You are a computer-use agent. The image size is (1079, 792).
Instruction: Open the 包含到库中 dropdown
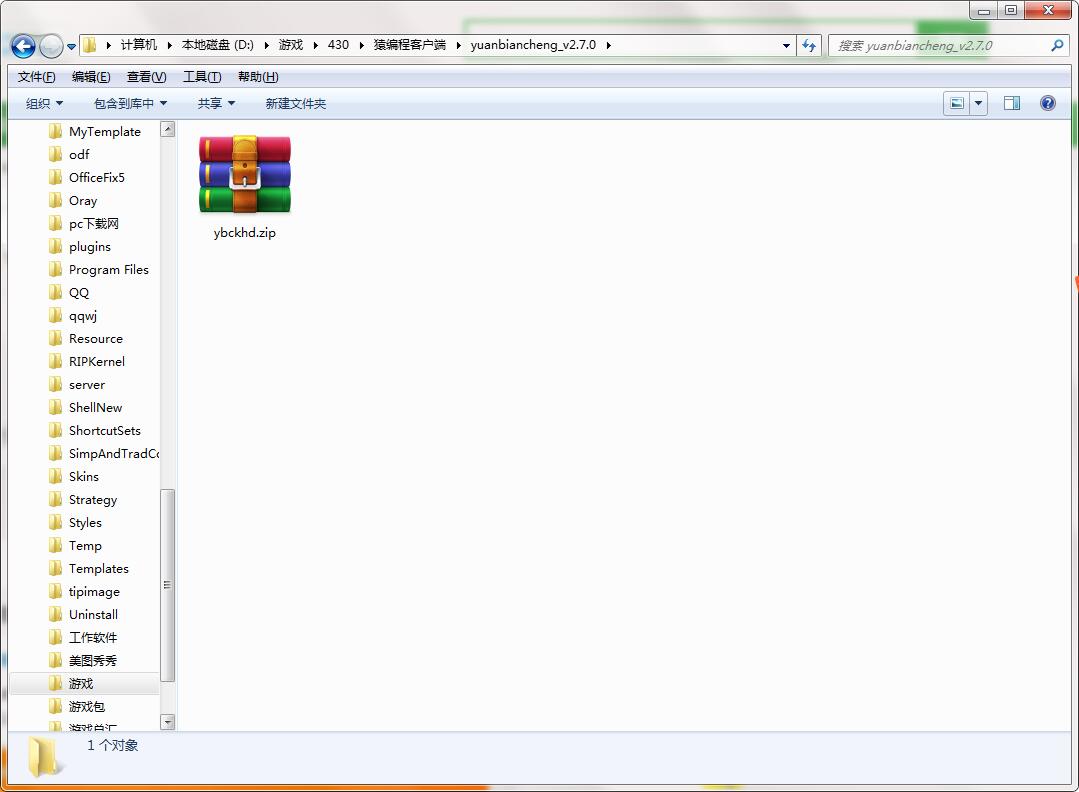click(x=130, y=103)
